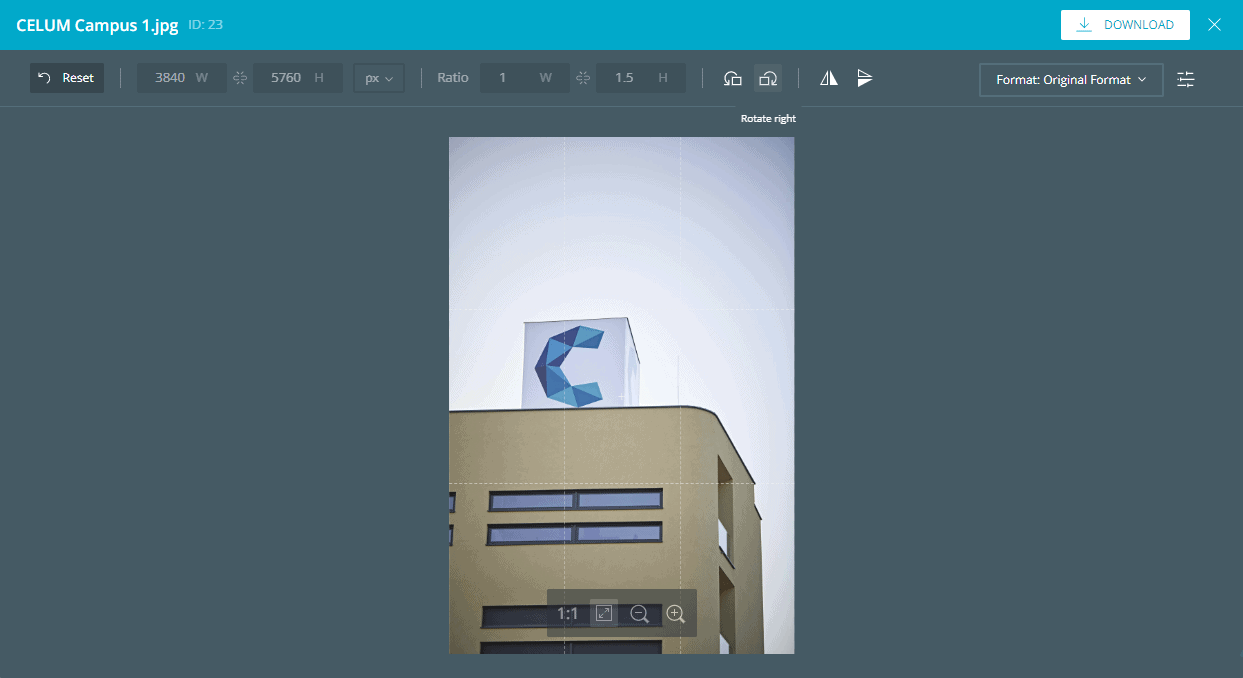1243x678 pixels.
Task: Close the image editor dialog
Action: 1214,25
